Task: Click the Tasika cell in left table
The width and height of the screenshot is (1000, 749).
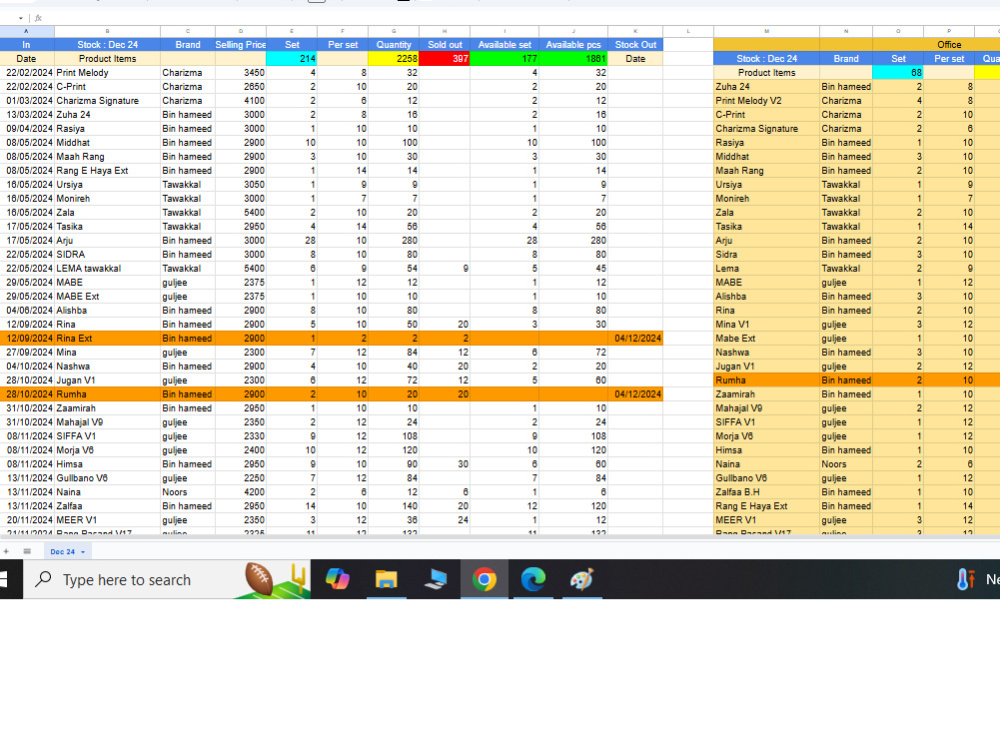Action: coord(107,226)
